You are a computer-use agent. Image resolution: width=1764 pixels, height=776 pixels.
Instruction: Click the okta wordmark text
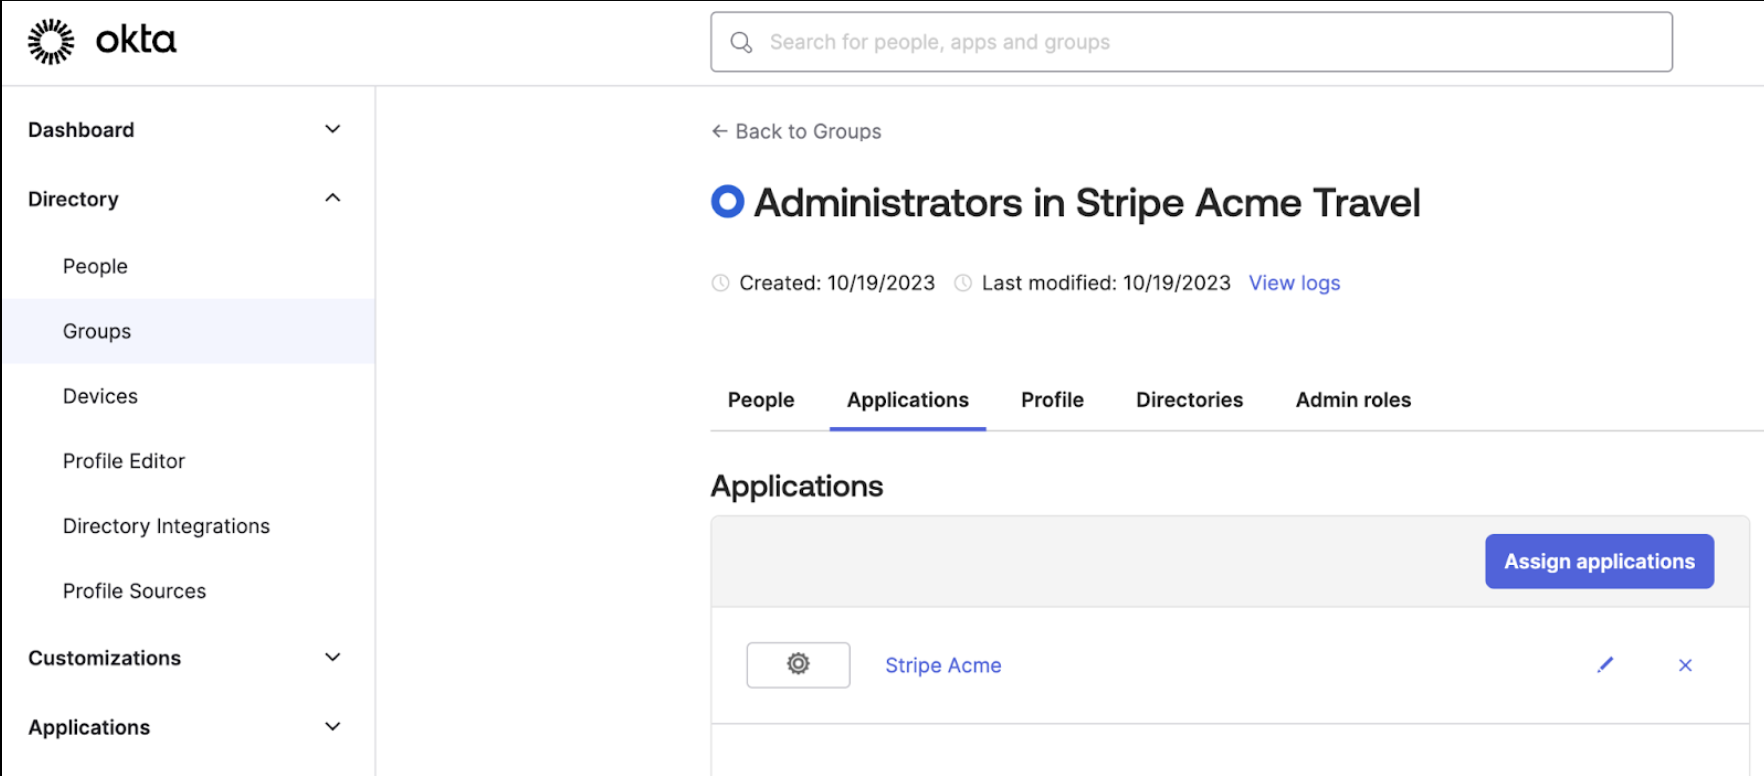136,40
